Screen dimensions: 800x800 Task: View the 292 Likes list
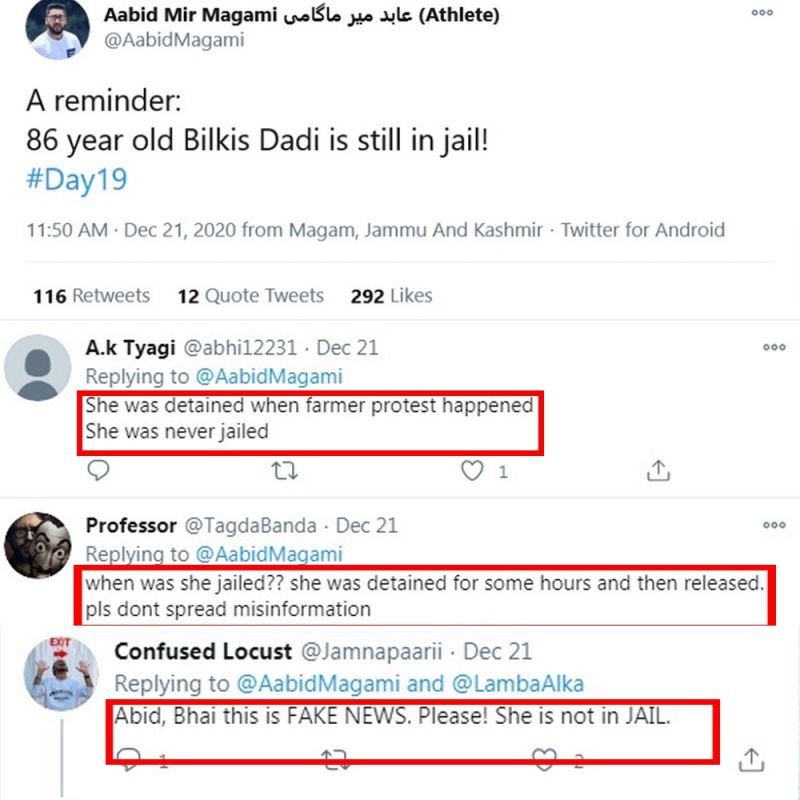coord(391,296)
